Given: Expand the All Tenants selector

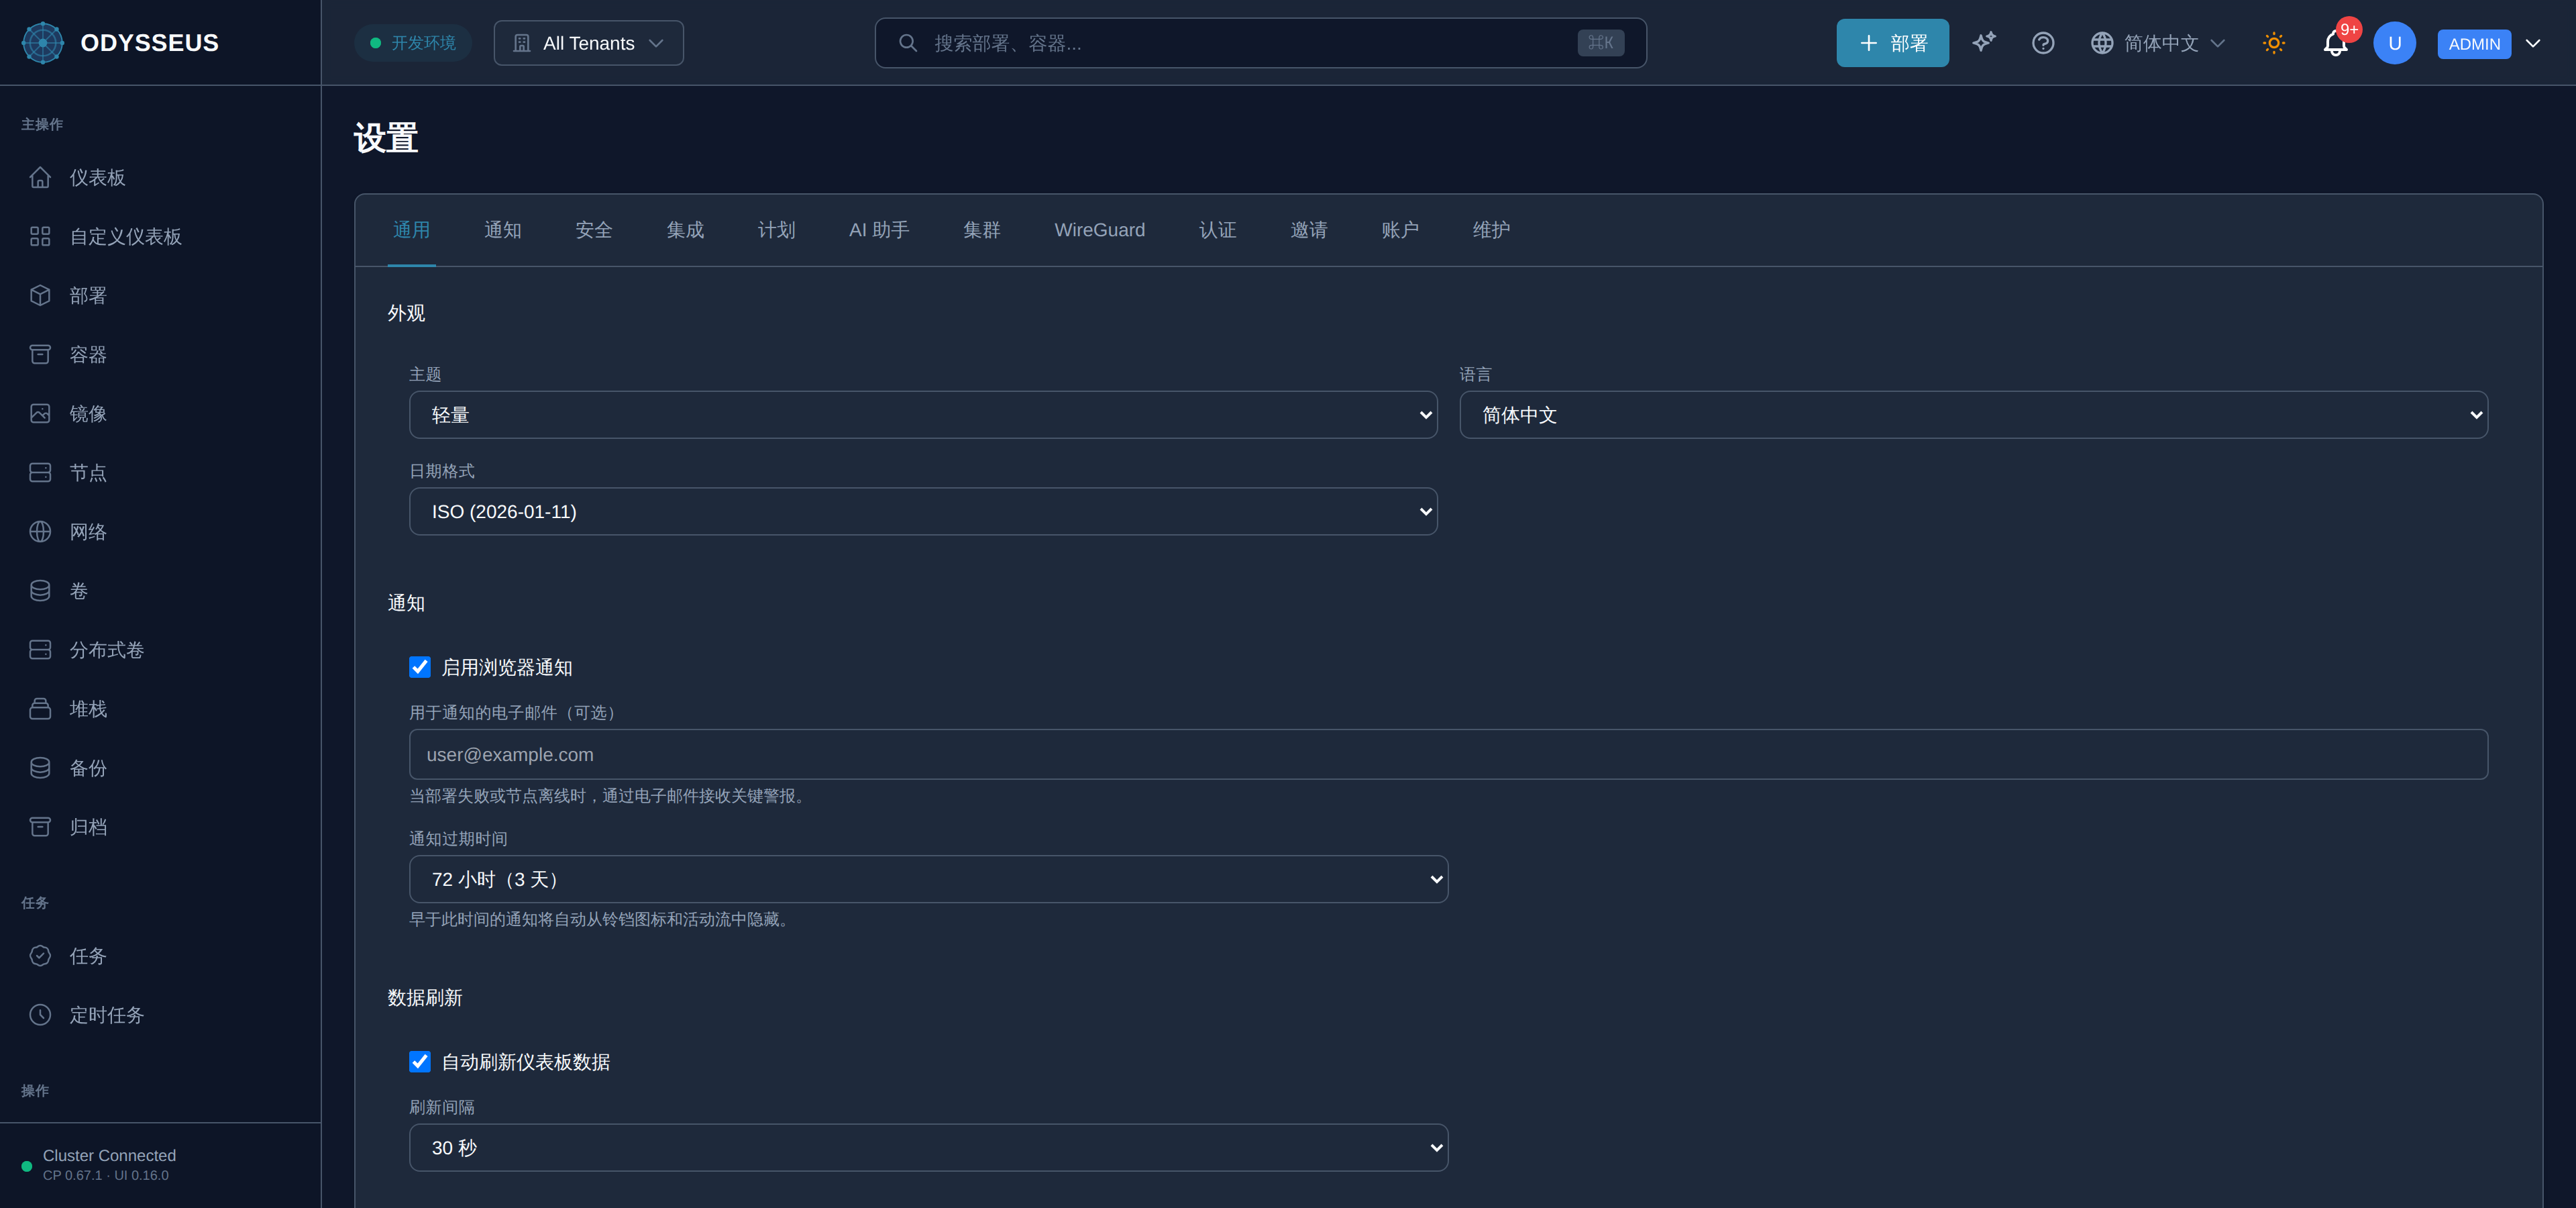Looking at the screenshot, I should [589, 43].
